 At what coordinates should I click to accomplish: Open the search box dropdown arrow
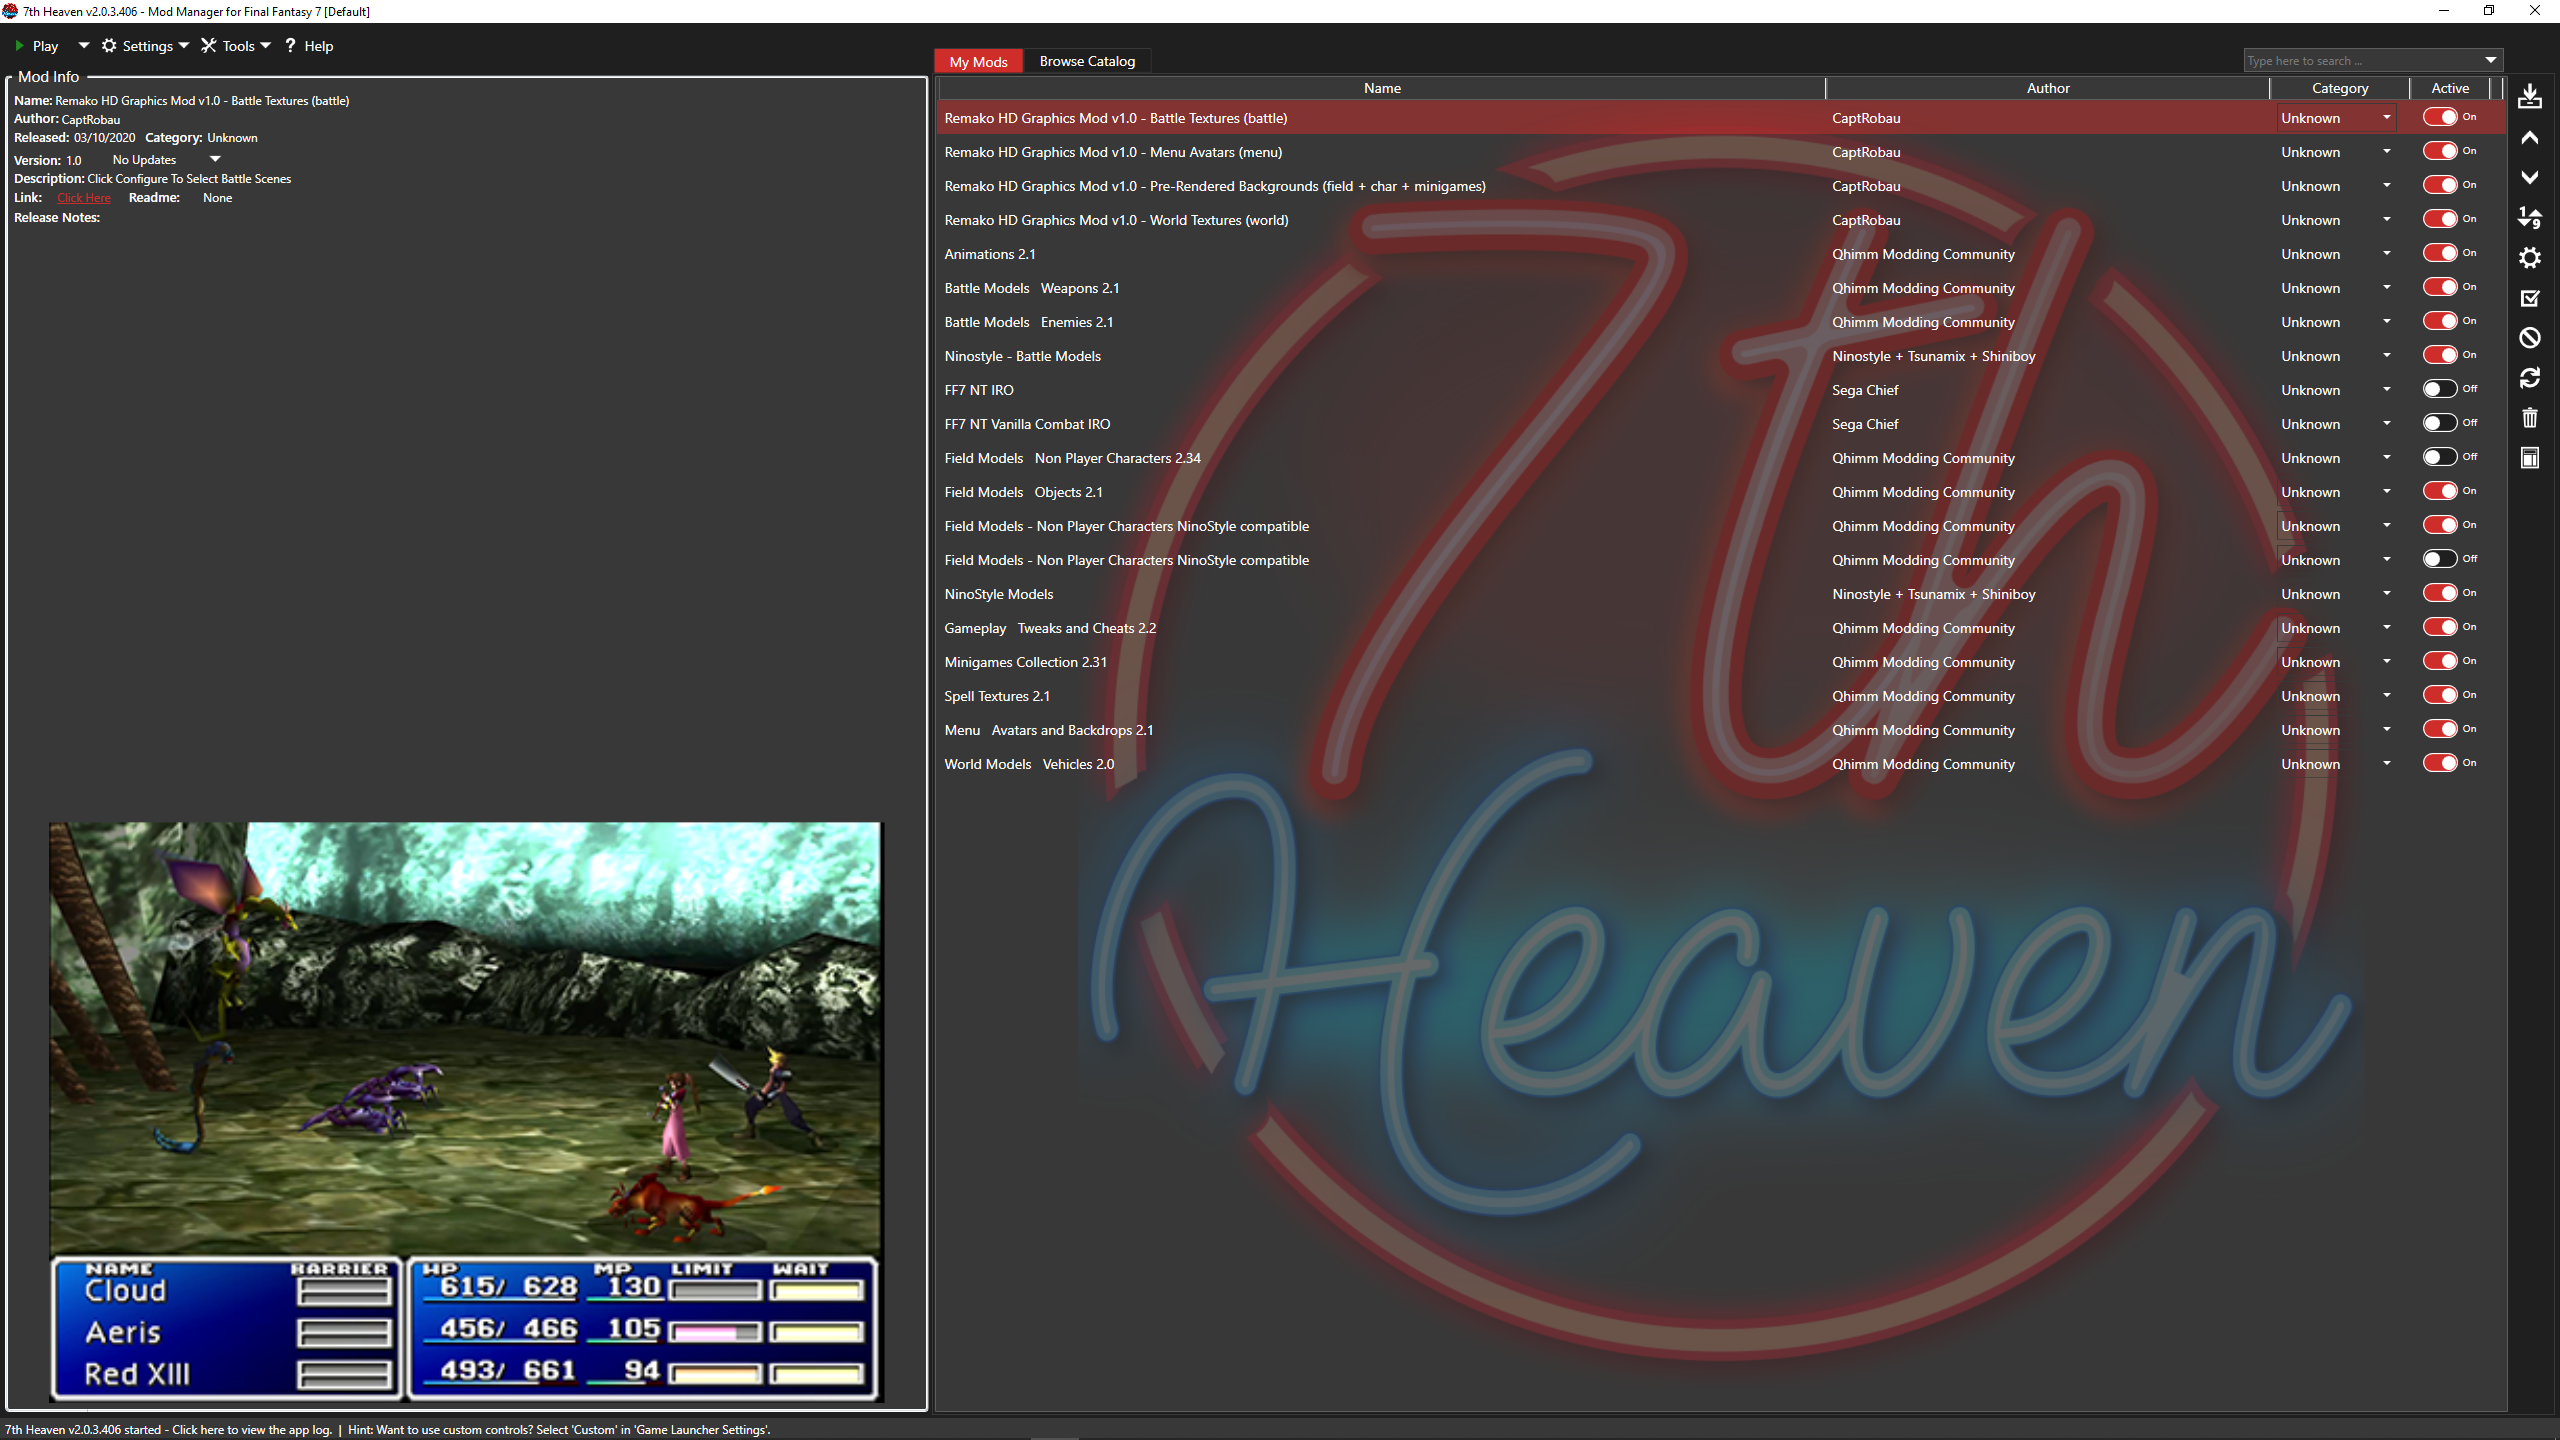click(2491, 61)
